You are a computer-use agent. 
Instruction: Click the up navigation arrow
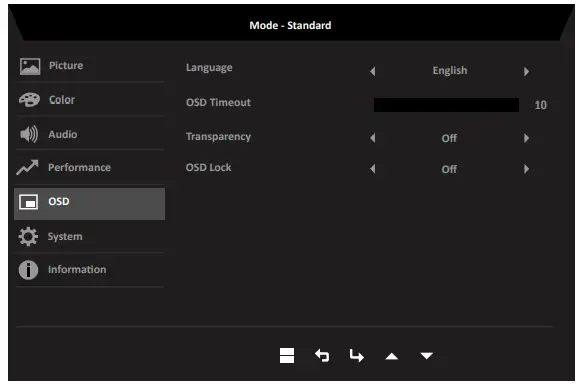391,357
